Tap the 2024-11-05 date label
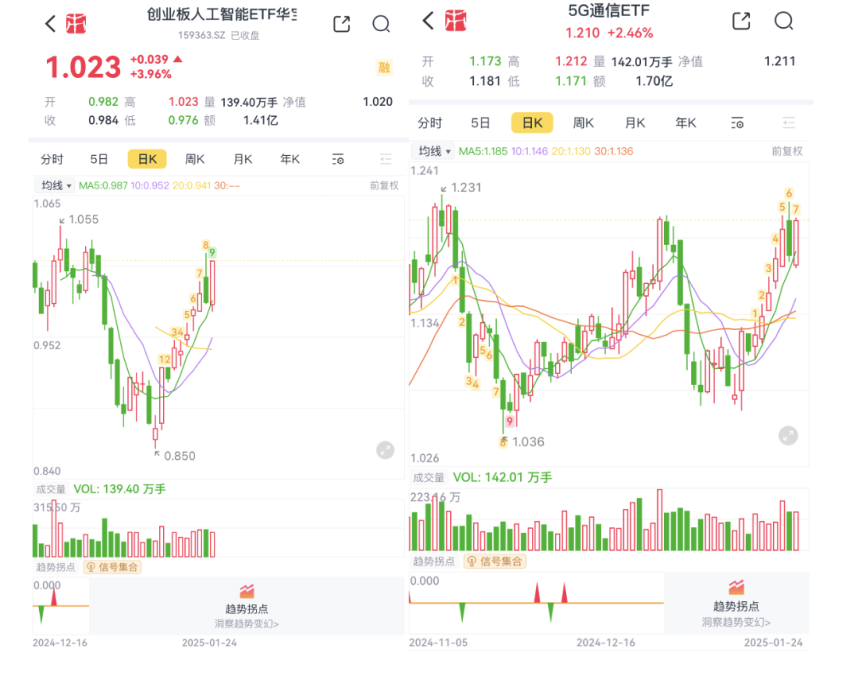 click(438, 642)
